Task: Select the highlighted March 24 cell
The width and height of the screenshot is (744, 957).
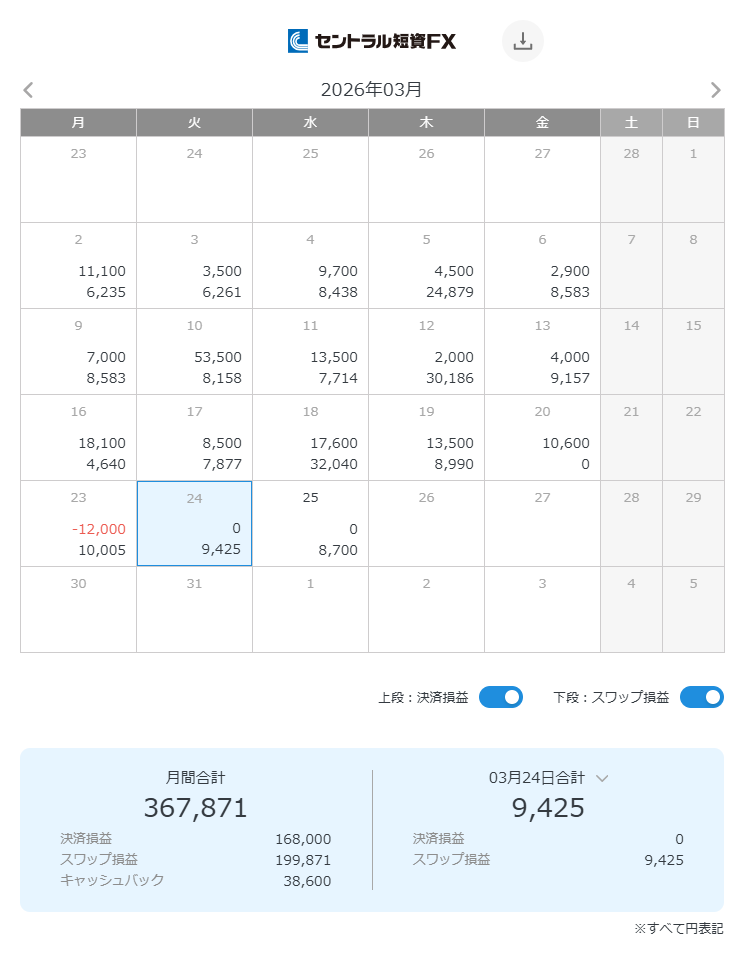Action: (x=194, y=523)
